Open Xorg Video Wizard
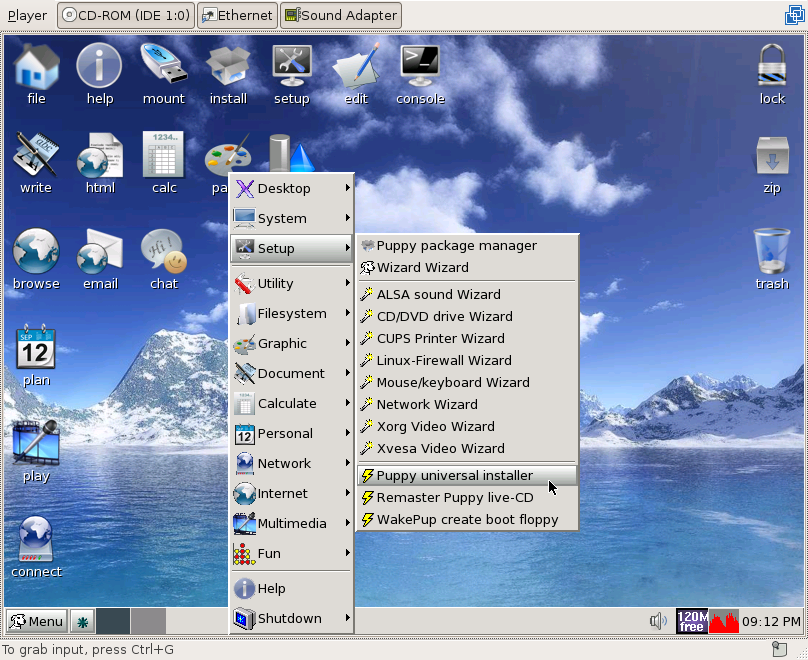This screenshot has width=808, height=660. 467,427
